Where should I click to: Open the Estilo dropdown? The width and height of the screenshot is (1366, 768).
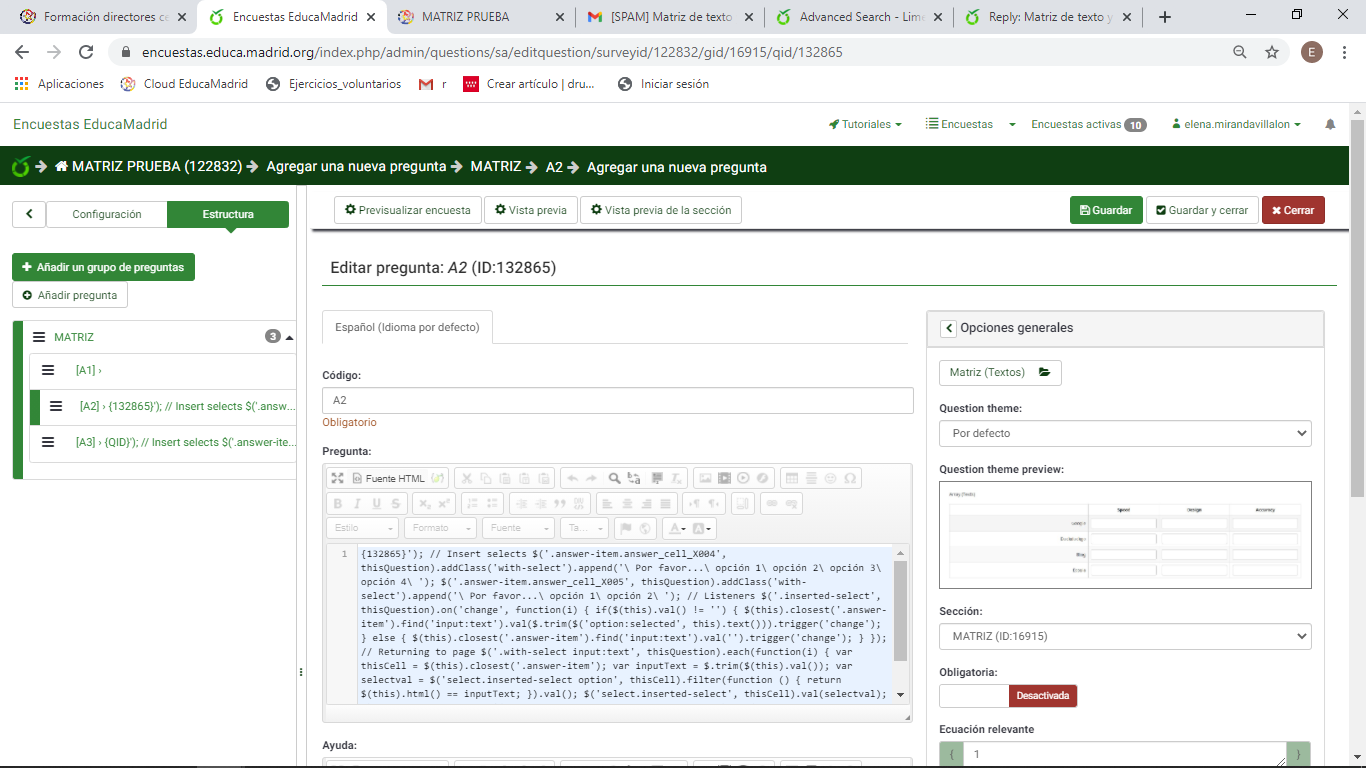362,528
